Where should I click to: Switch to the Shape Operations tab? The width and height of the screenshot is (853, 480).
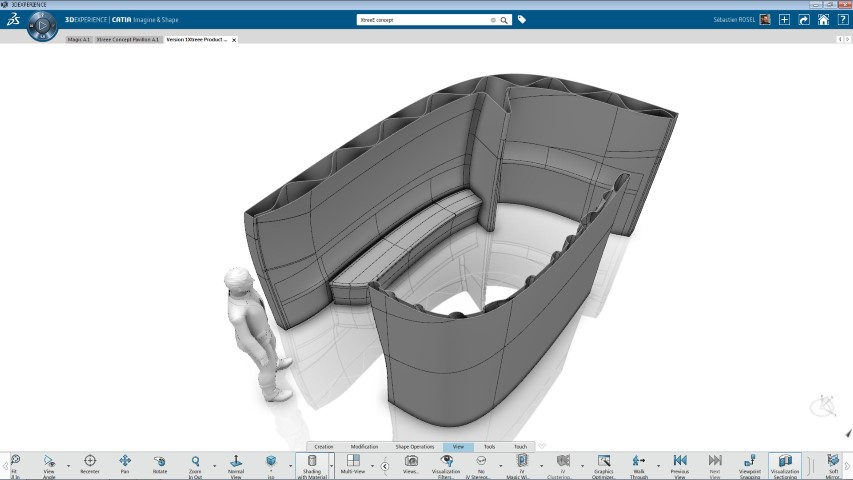(x=414, y=447)
